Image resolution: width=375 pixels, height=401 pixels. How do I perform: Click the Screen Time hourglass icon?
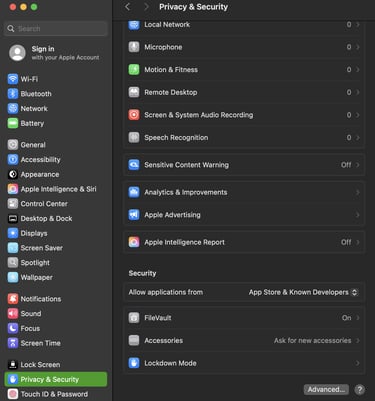point(13,343)
